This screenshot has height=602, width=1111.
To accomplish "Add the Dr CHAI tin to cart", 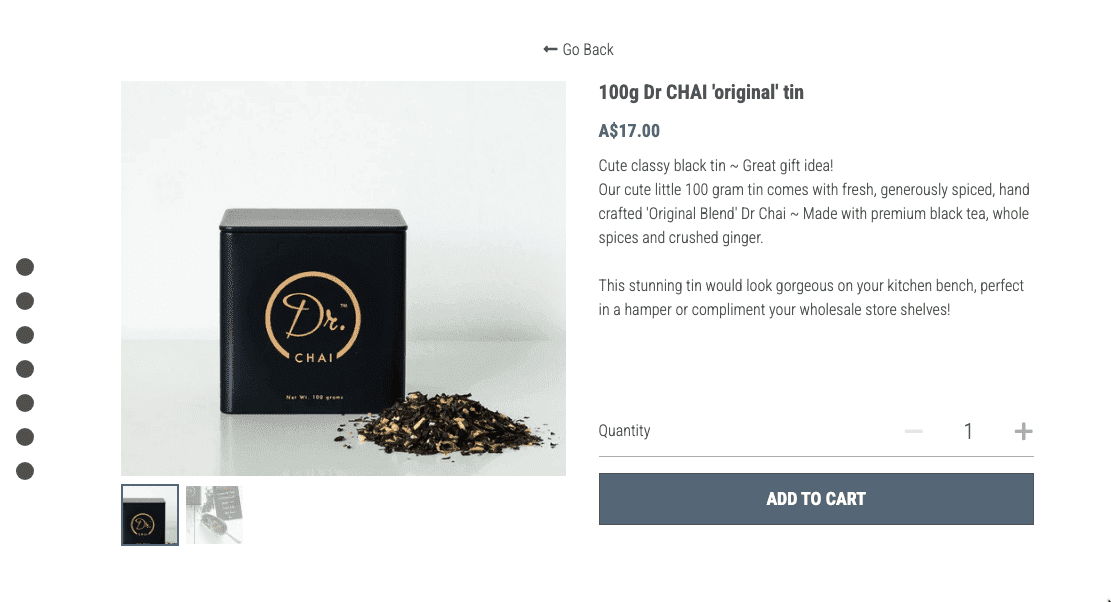I will pyautogui.click(x=816, y=499).
